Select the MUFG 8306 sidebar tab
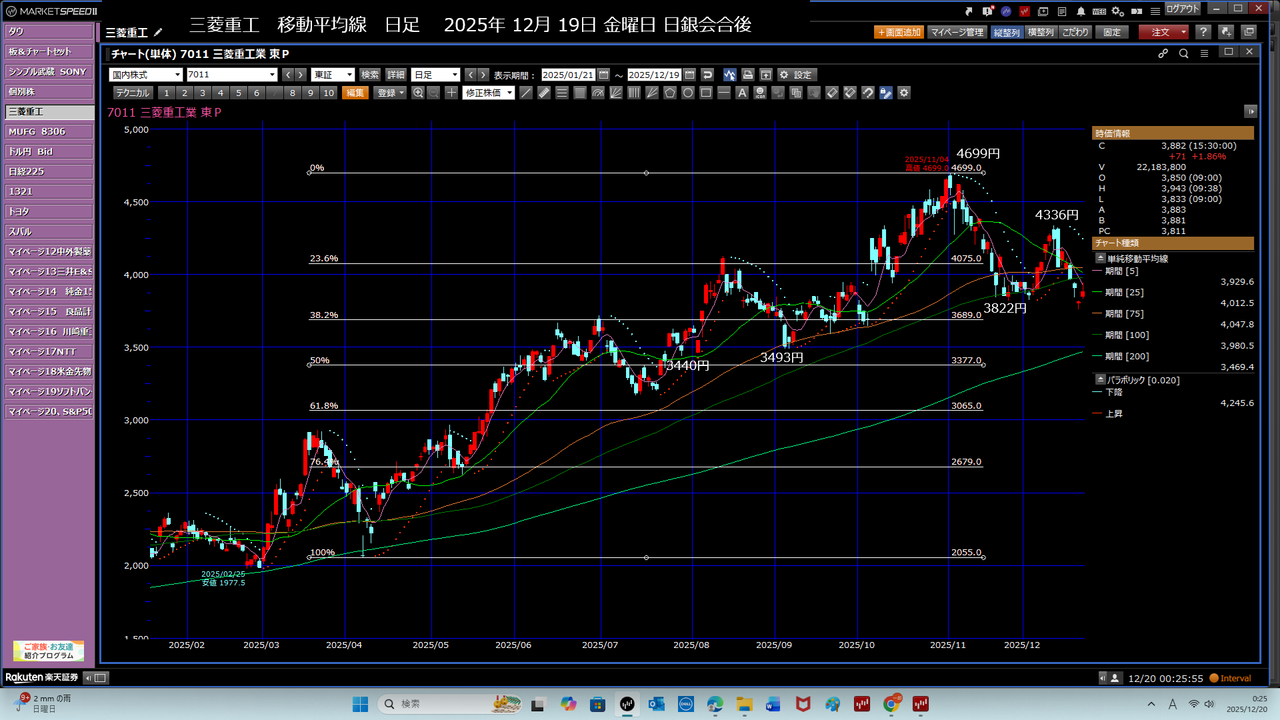Viewport: 1280px width, 720px height. tap(48, 131)
